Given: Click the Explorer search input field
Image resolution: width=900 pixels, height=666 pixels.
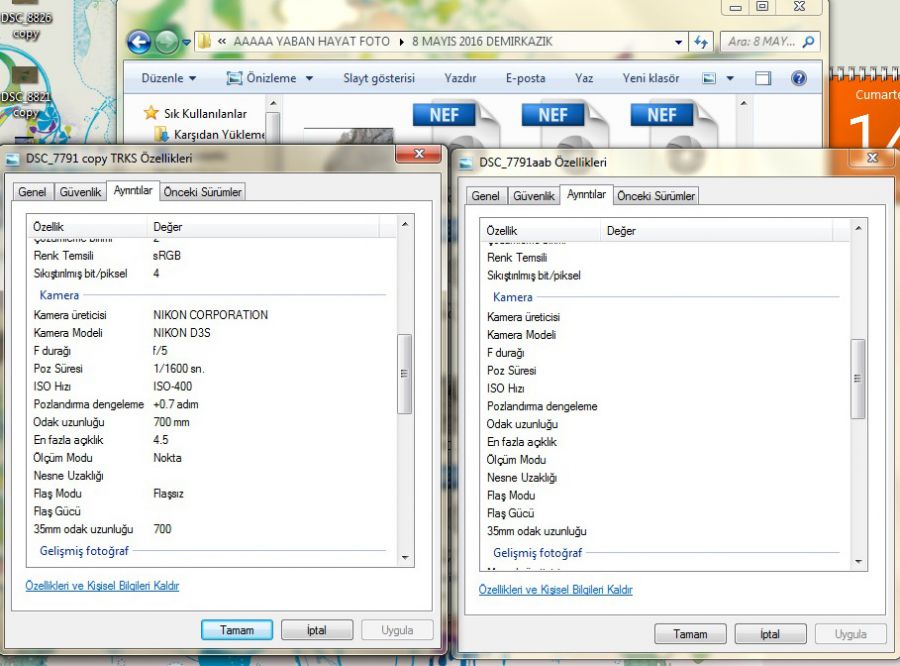Looking at the screenshot, I should 762,42.
